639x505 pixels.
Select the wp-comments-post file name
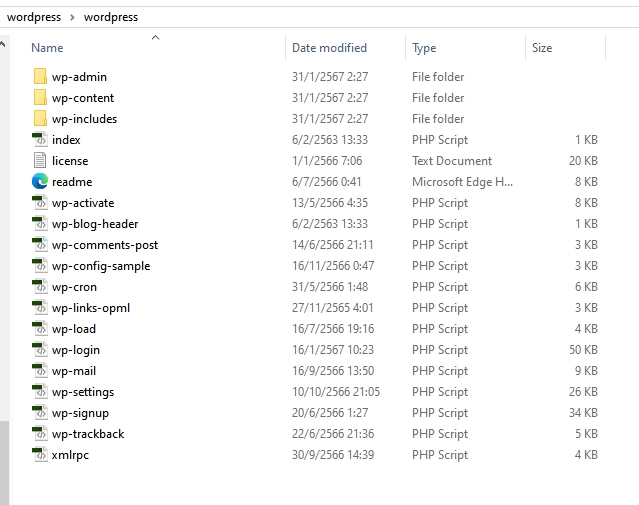pos(105,245)
